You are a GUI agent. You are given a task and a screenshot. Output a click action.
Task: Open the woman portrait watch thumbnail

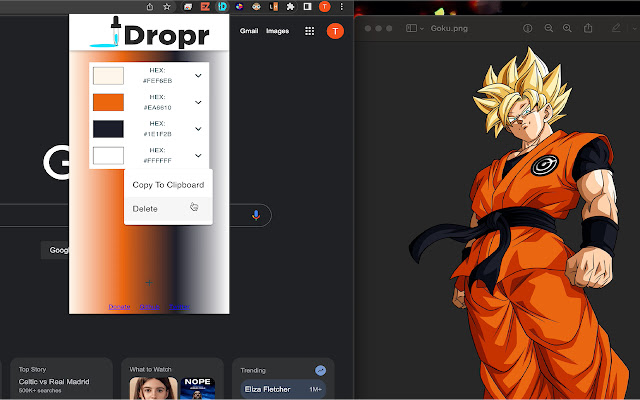(x=153, y=388)
